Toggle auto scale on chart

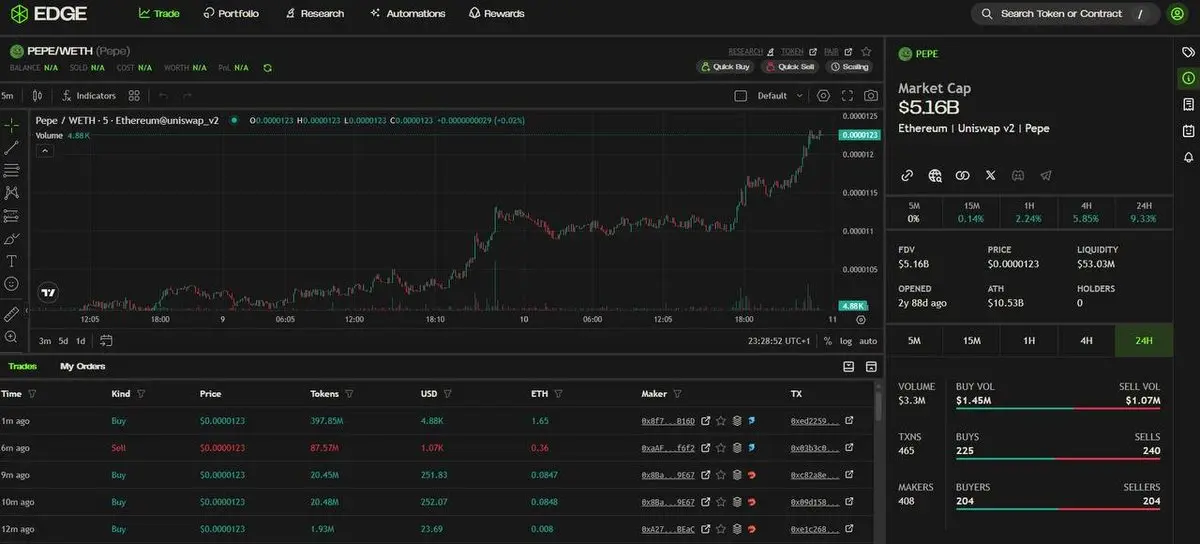pos(869,341)
